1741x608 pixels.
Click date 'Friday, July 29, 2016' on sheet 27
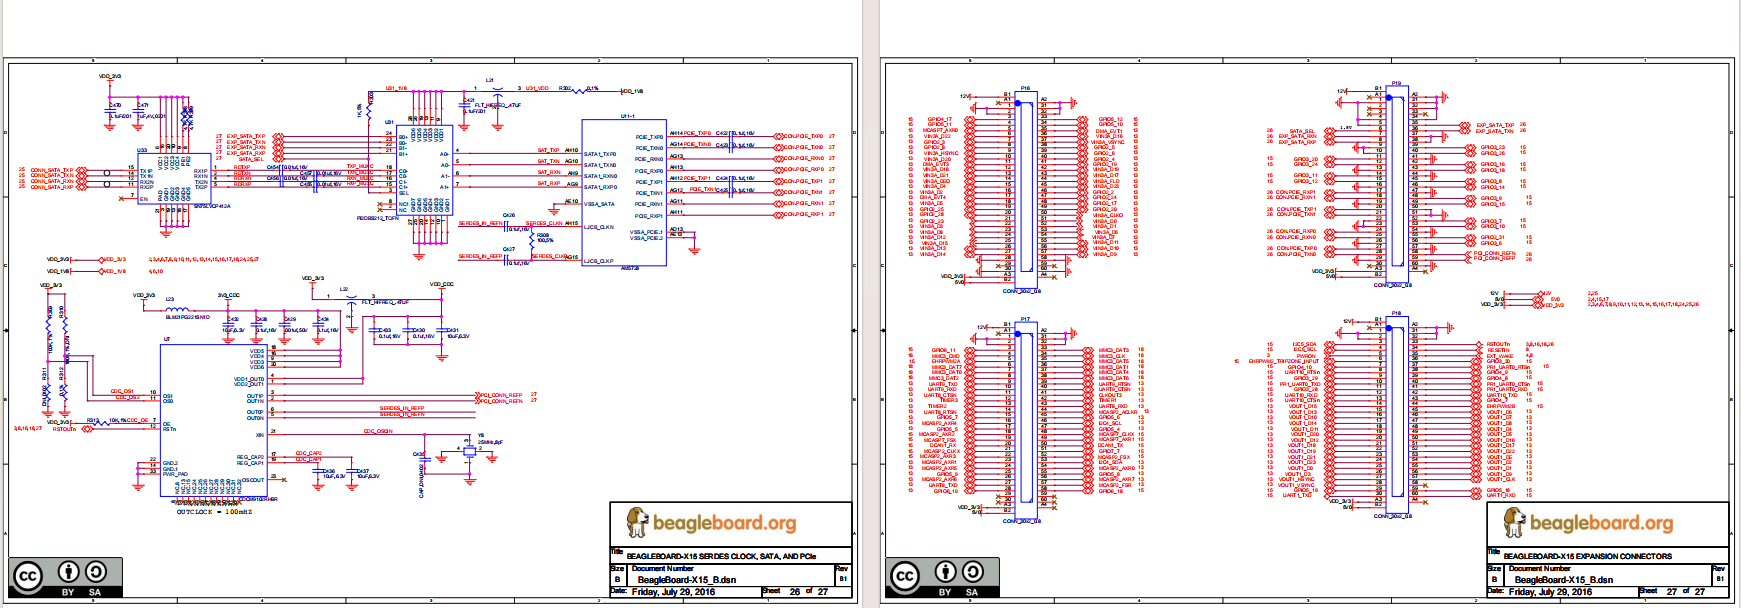click(1550, 592)
